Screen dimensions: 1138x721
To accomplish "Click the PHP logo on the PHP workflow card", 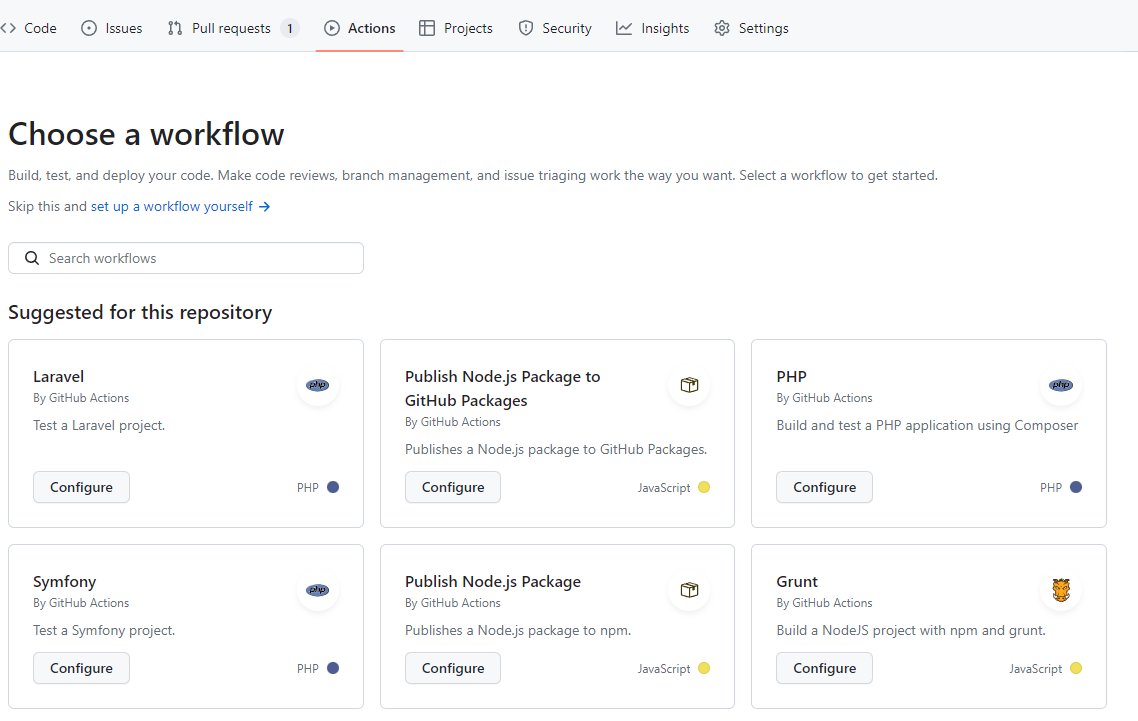I will [x=1061, y=385].
